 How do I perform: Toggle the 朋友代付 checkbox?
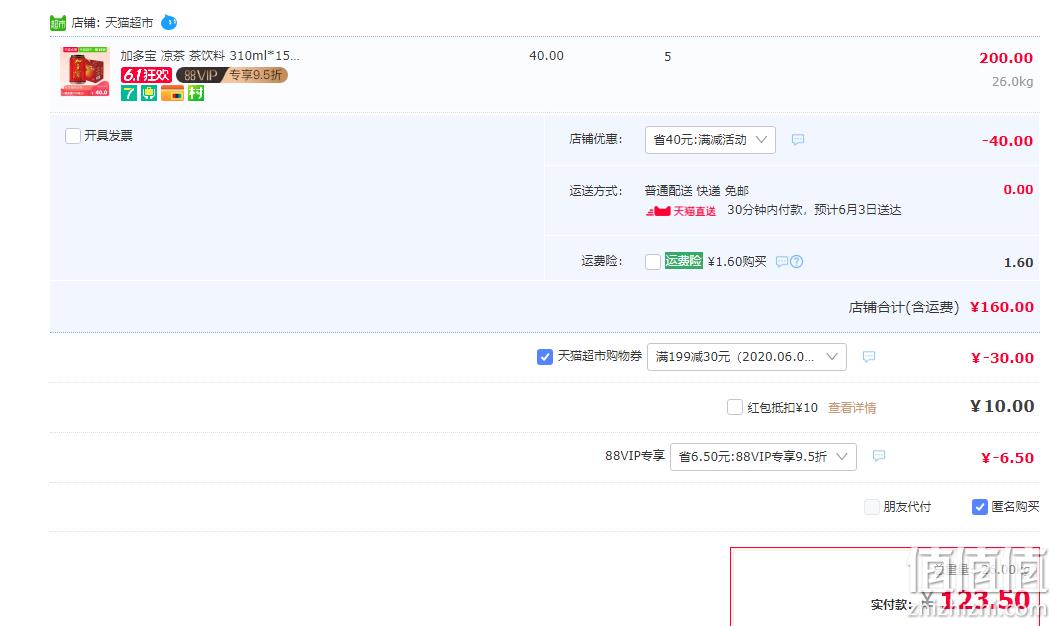tap(872, 507)
